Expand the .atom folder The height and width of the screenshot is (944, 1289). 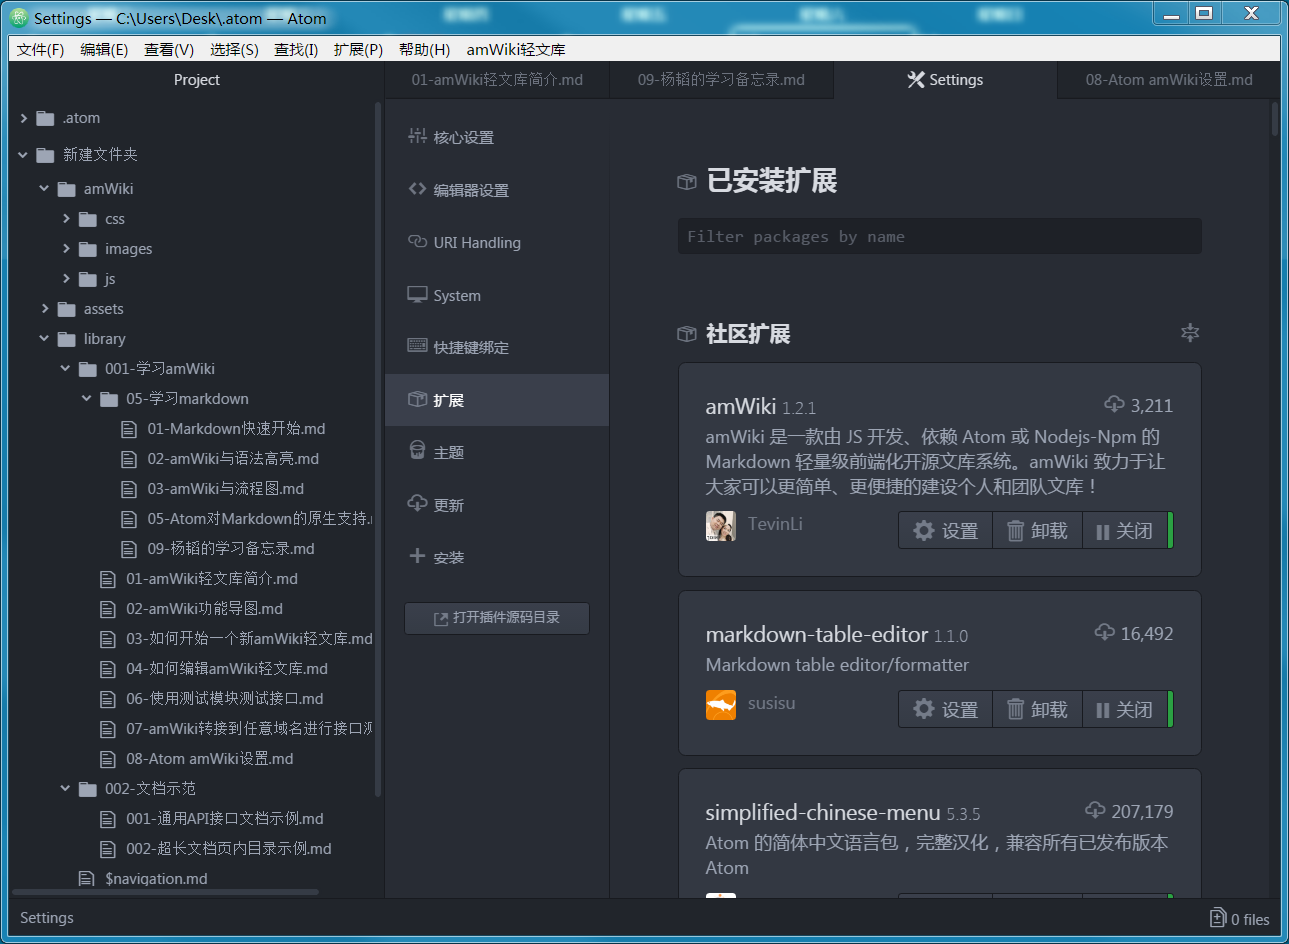pyautogui.click(x=24, y=118)
